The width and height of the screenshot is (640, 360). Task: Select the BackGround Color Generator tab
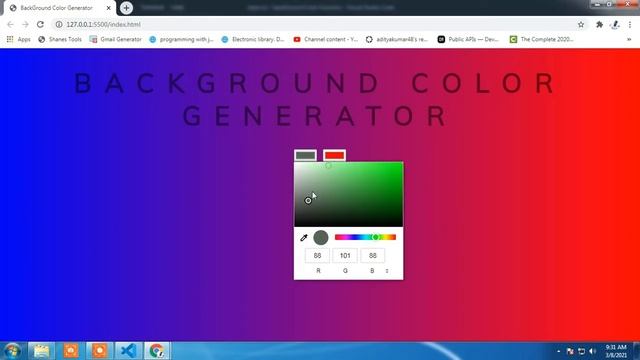[60, 8]
